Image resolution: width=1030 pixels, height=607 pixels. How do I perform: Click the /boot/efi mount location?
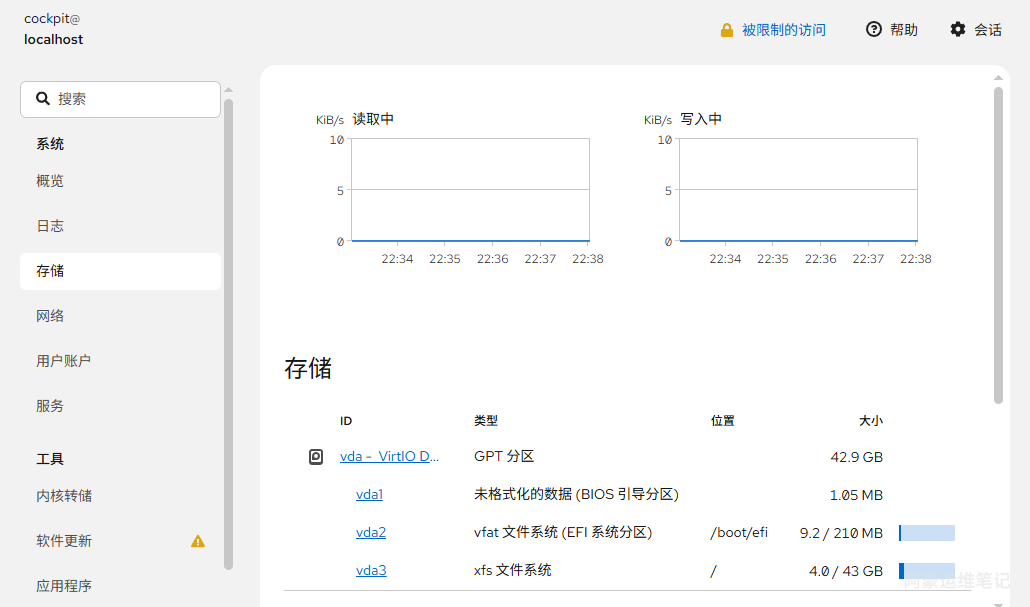(x=739, y=533)
